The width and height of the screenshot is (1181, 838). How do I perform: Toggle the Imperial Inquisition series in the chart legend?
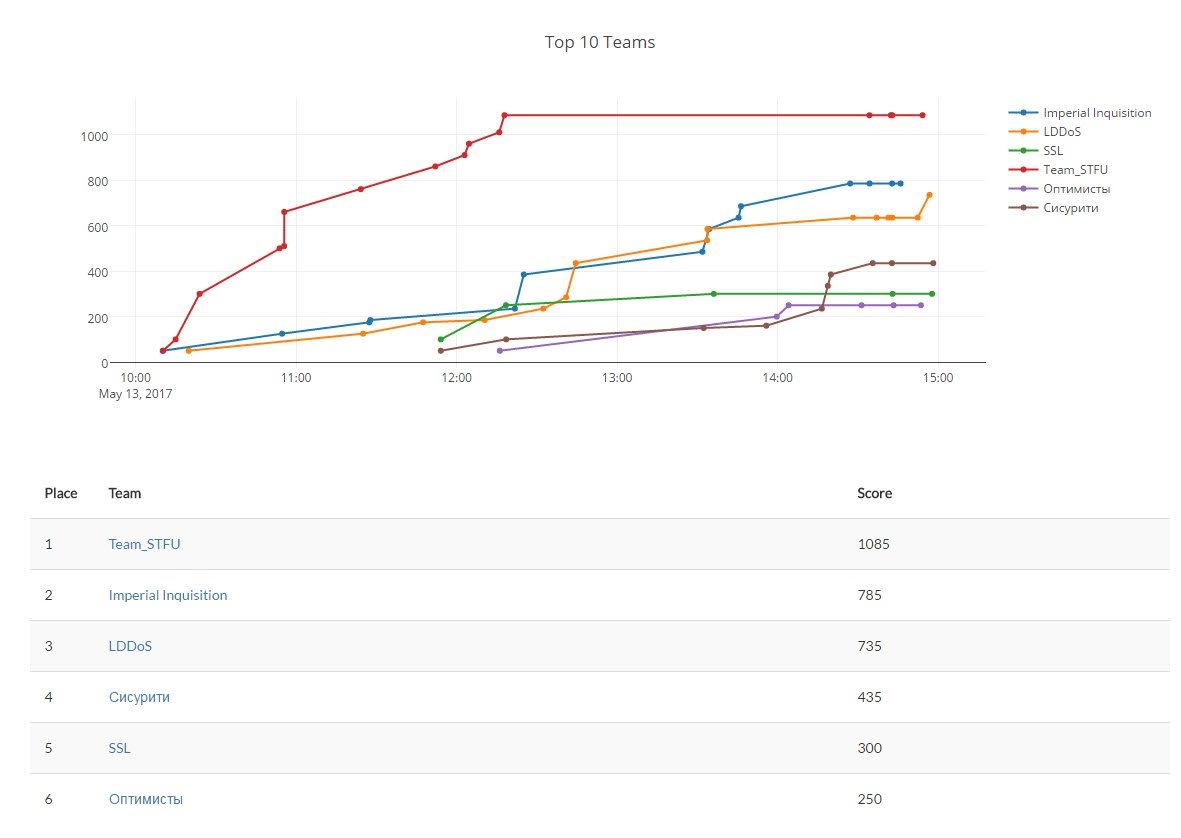(x=1080, y=113)
